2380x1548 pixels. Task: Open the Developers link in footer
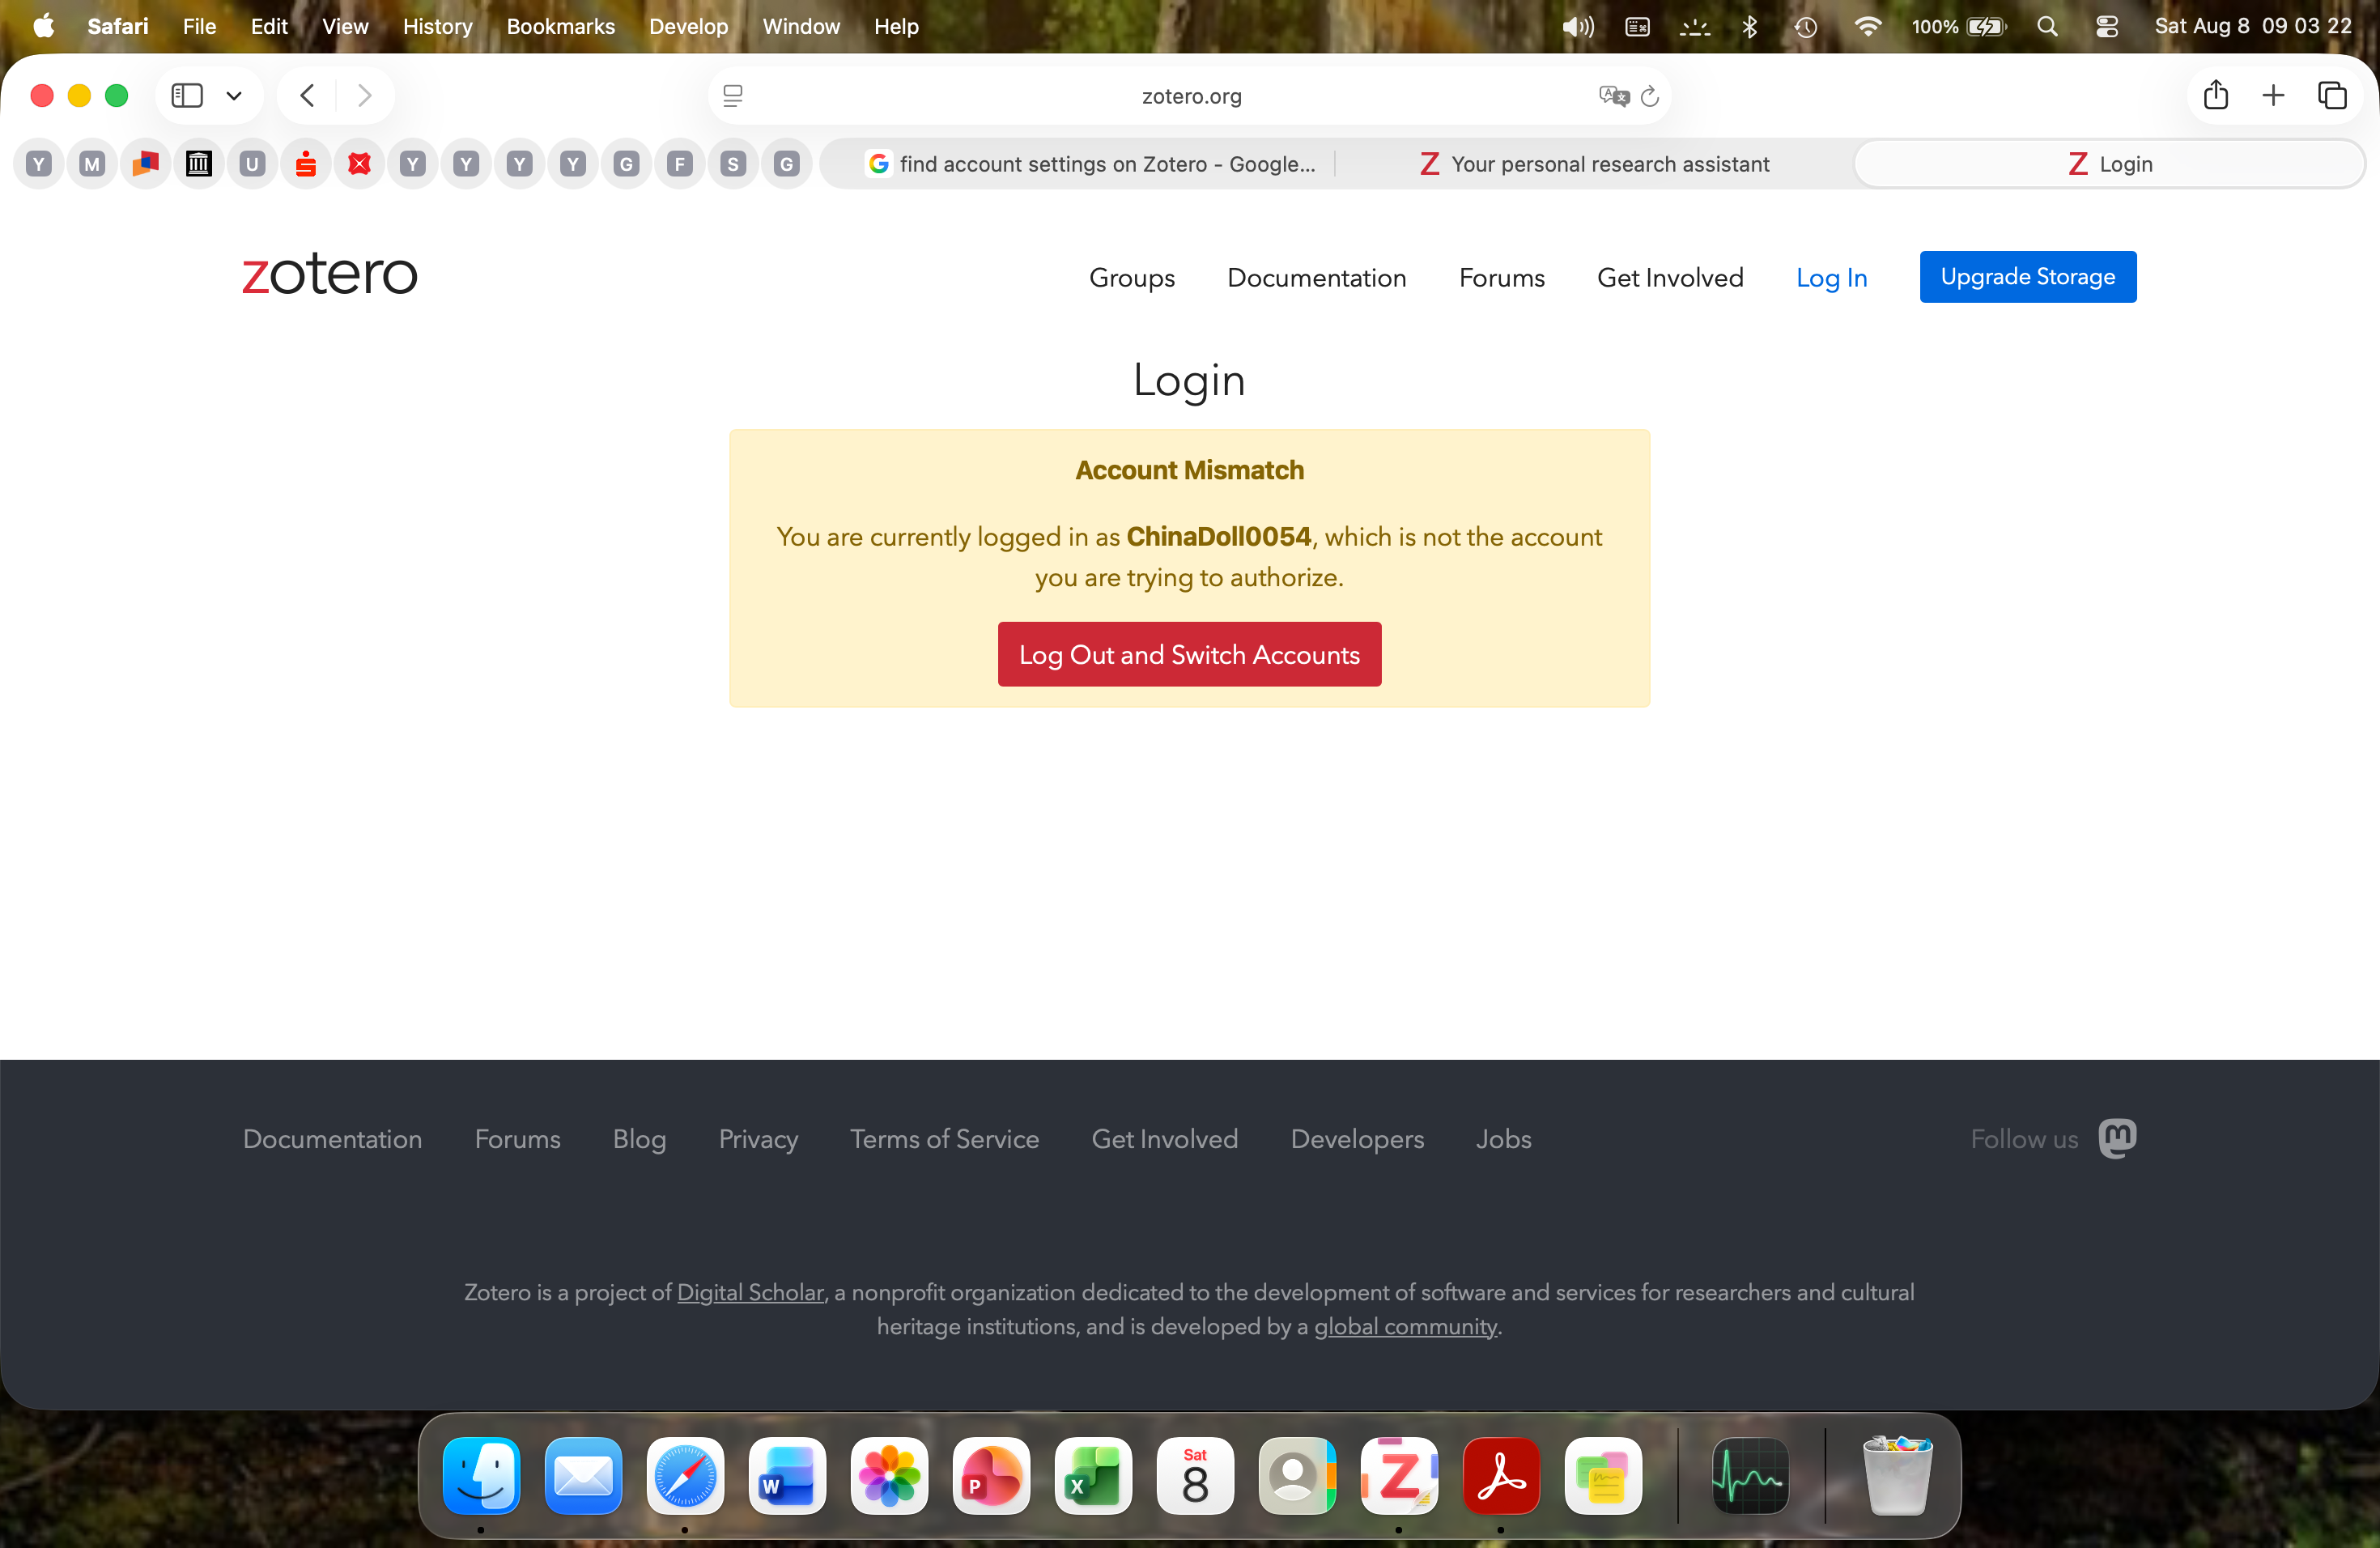1358,1139
